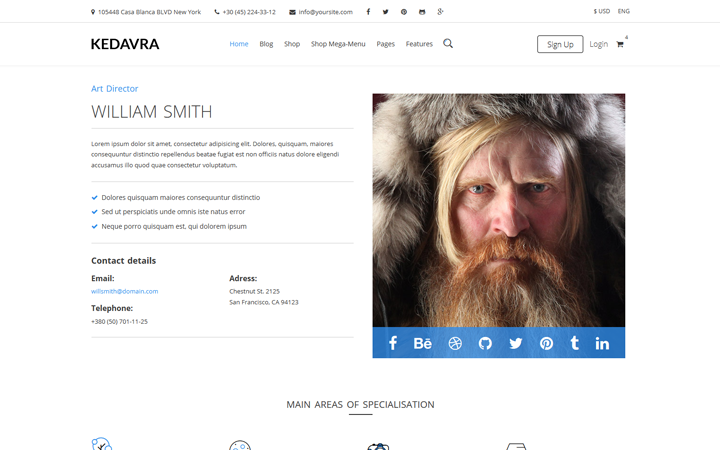Open Twitter icon under profile photo
Screen dimensions: 720x450
(516, 343)
